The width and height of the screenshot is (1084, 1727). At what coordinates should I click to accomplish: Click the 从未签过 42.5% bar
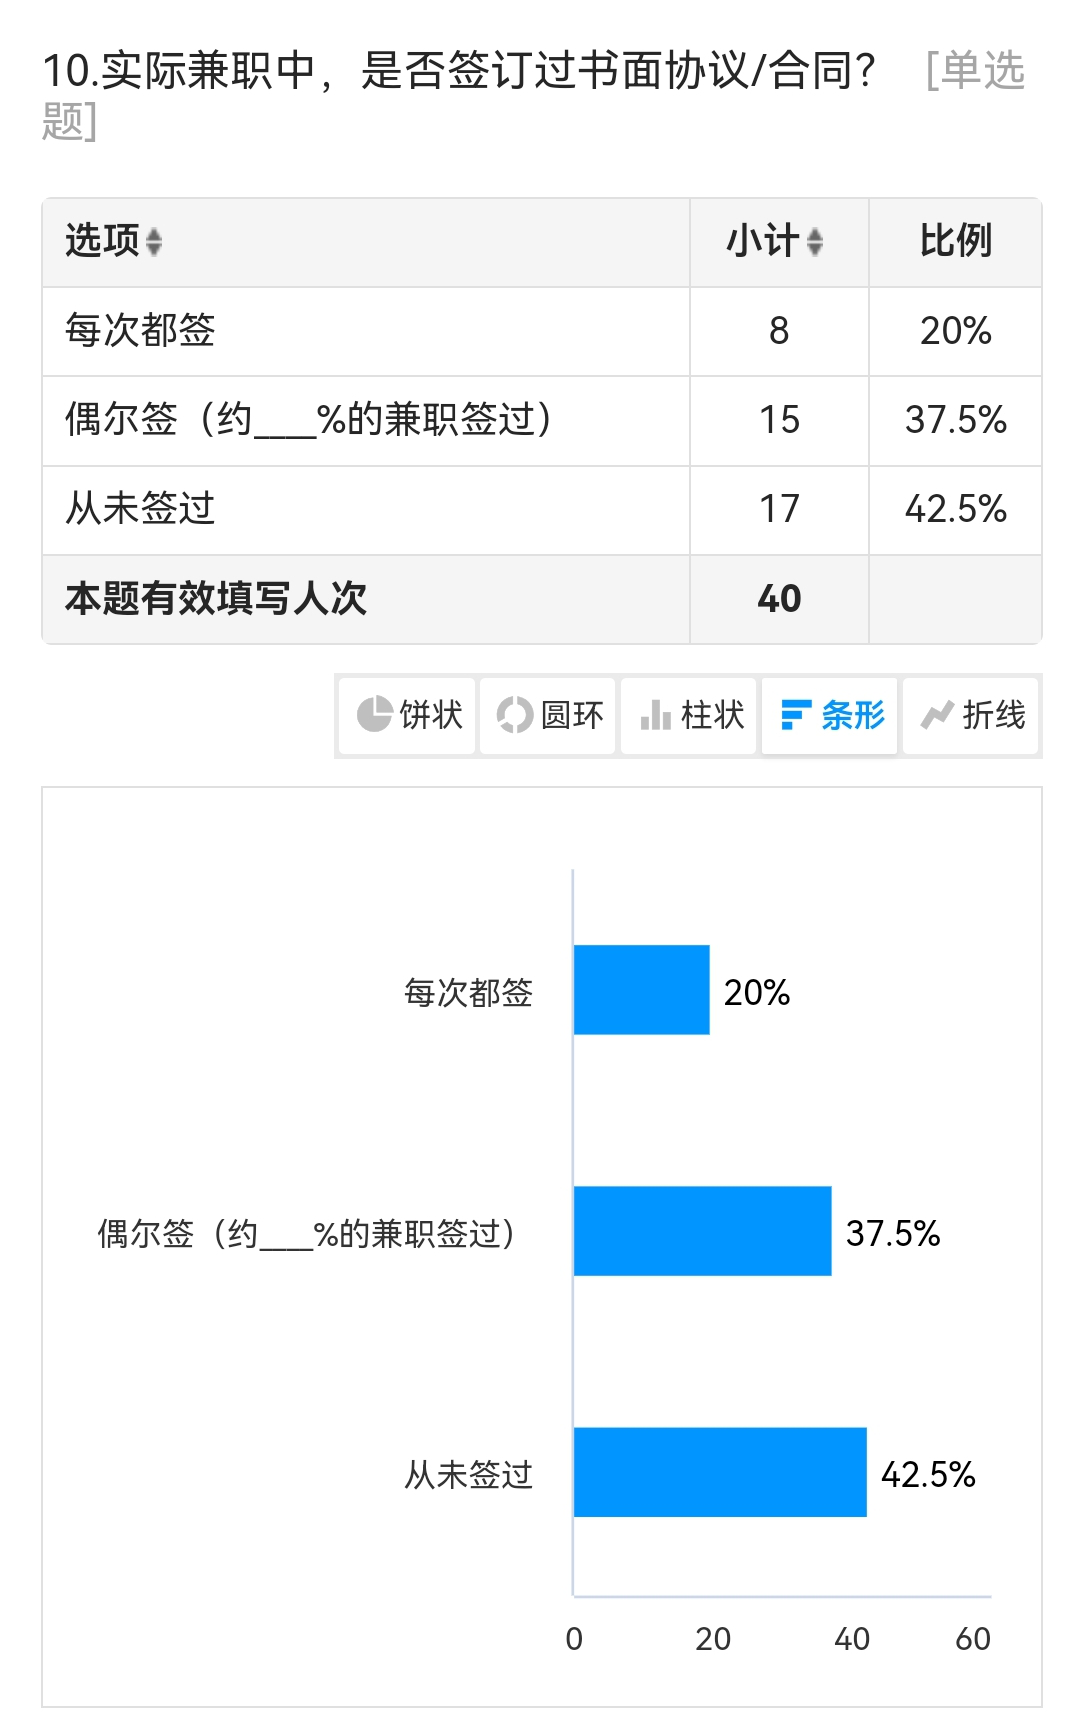tap(720, 1472)
